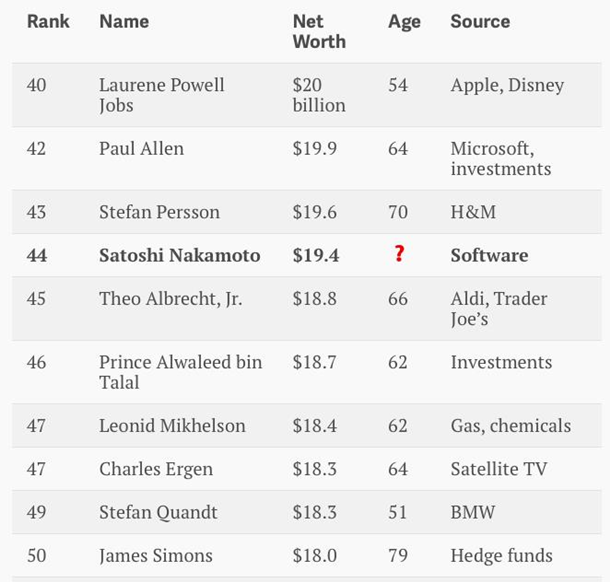Image resolution: width=610 pixels, height=582 pixels.
Task: Click the Source column header
Action: pyautogui.click(x=480, y=21)
